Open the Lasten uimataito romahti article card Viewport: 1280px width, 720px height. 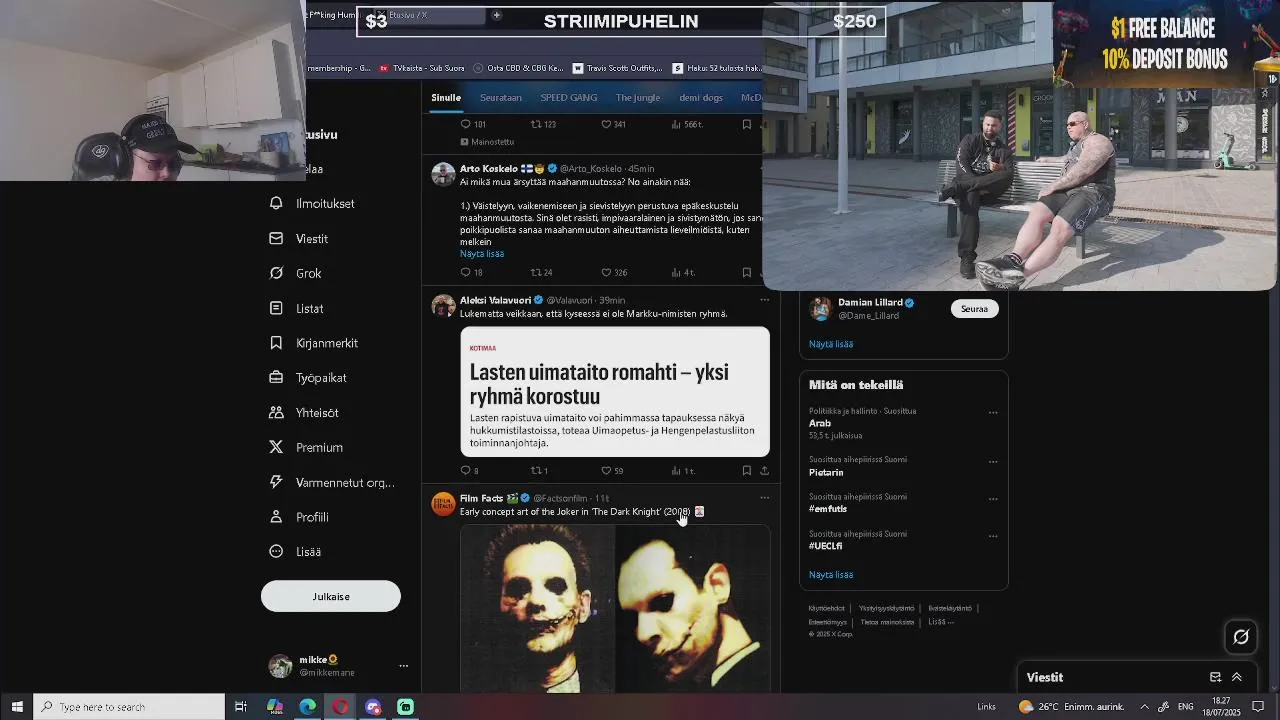(x=615, y=392)
